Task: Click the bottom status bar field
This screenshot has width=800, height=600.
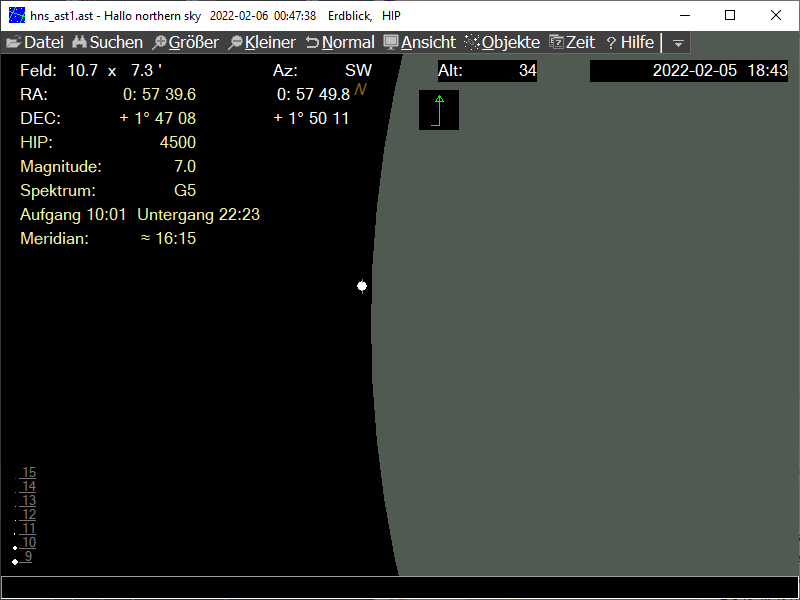Action: coord(400,587)
